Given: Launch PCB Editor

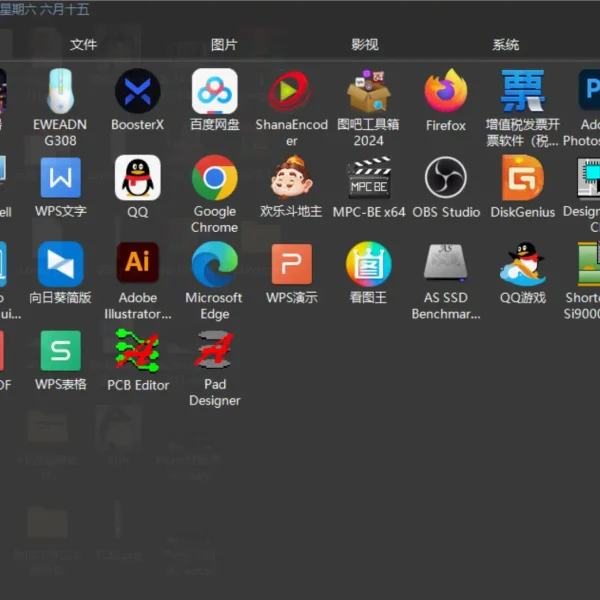Looking at the screenshot, I should click(x=138, y=351).
